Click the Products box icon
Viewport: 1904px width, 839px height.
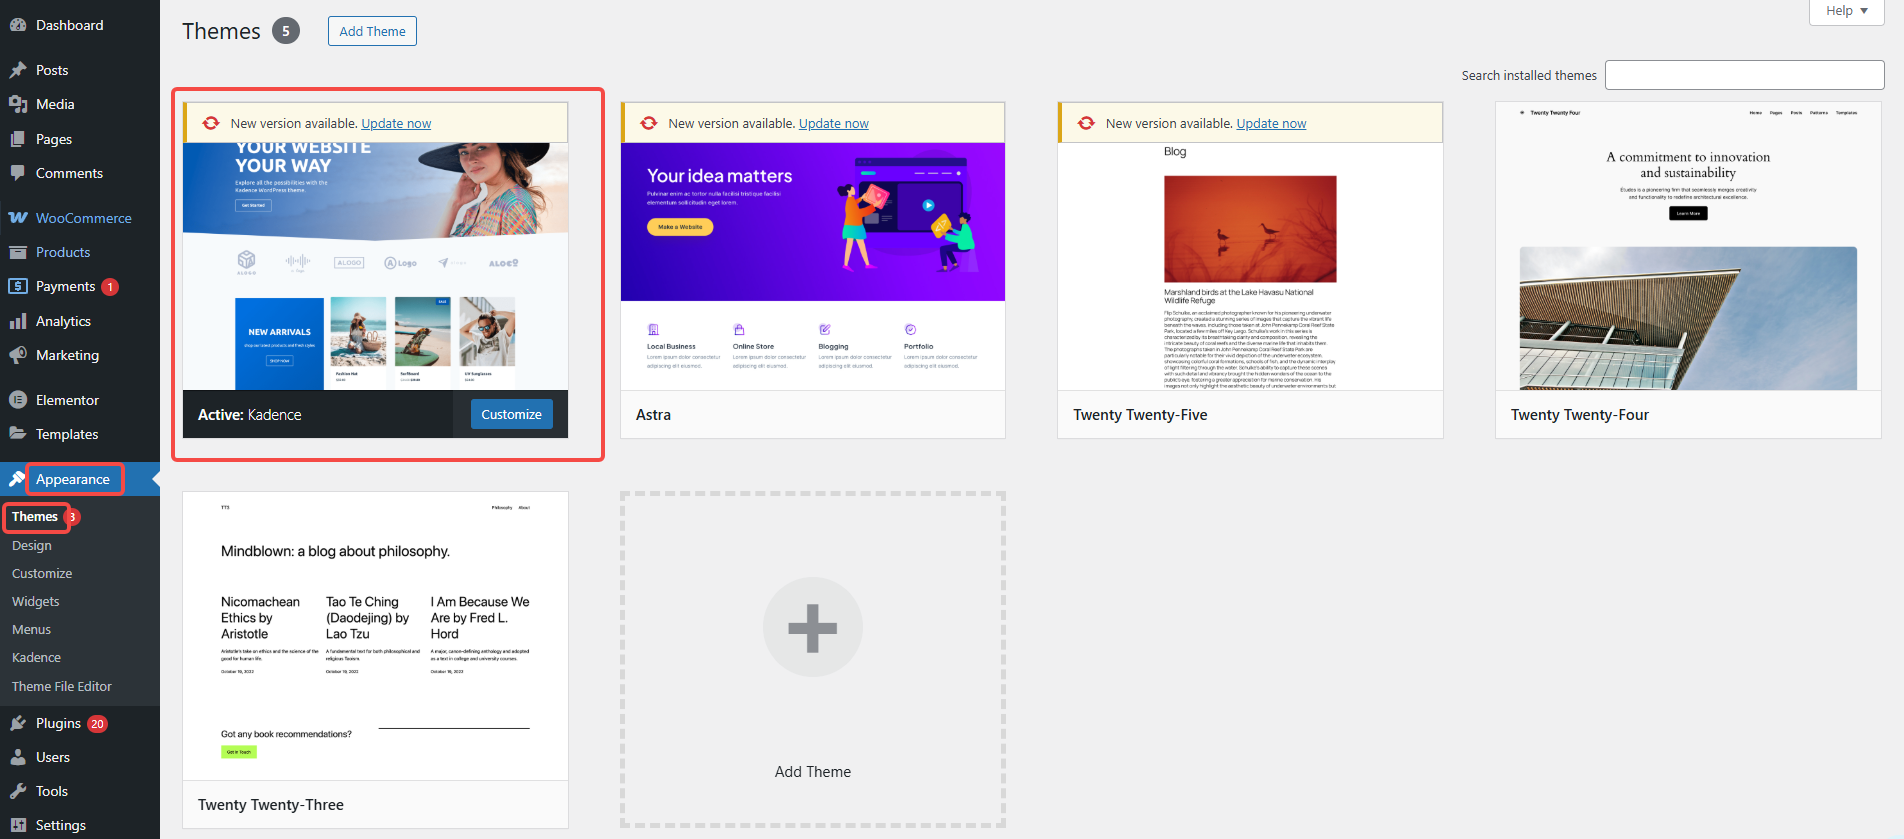pos(18,252)
